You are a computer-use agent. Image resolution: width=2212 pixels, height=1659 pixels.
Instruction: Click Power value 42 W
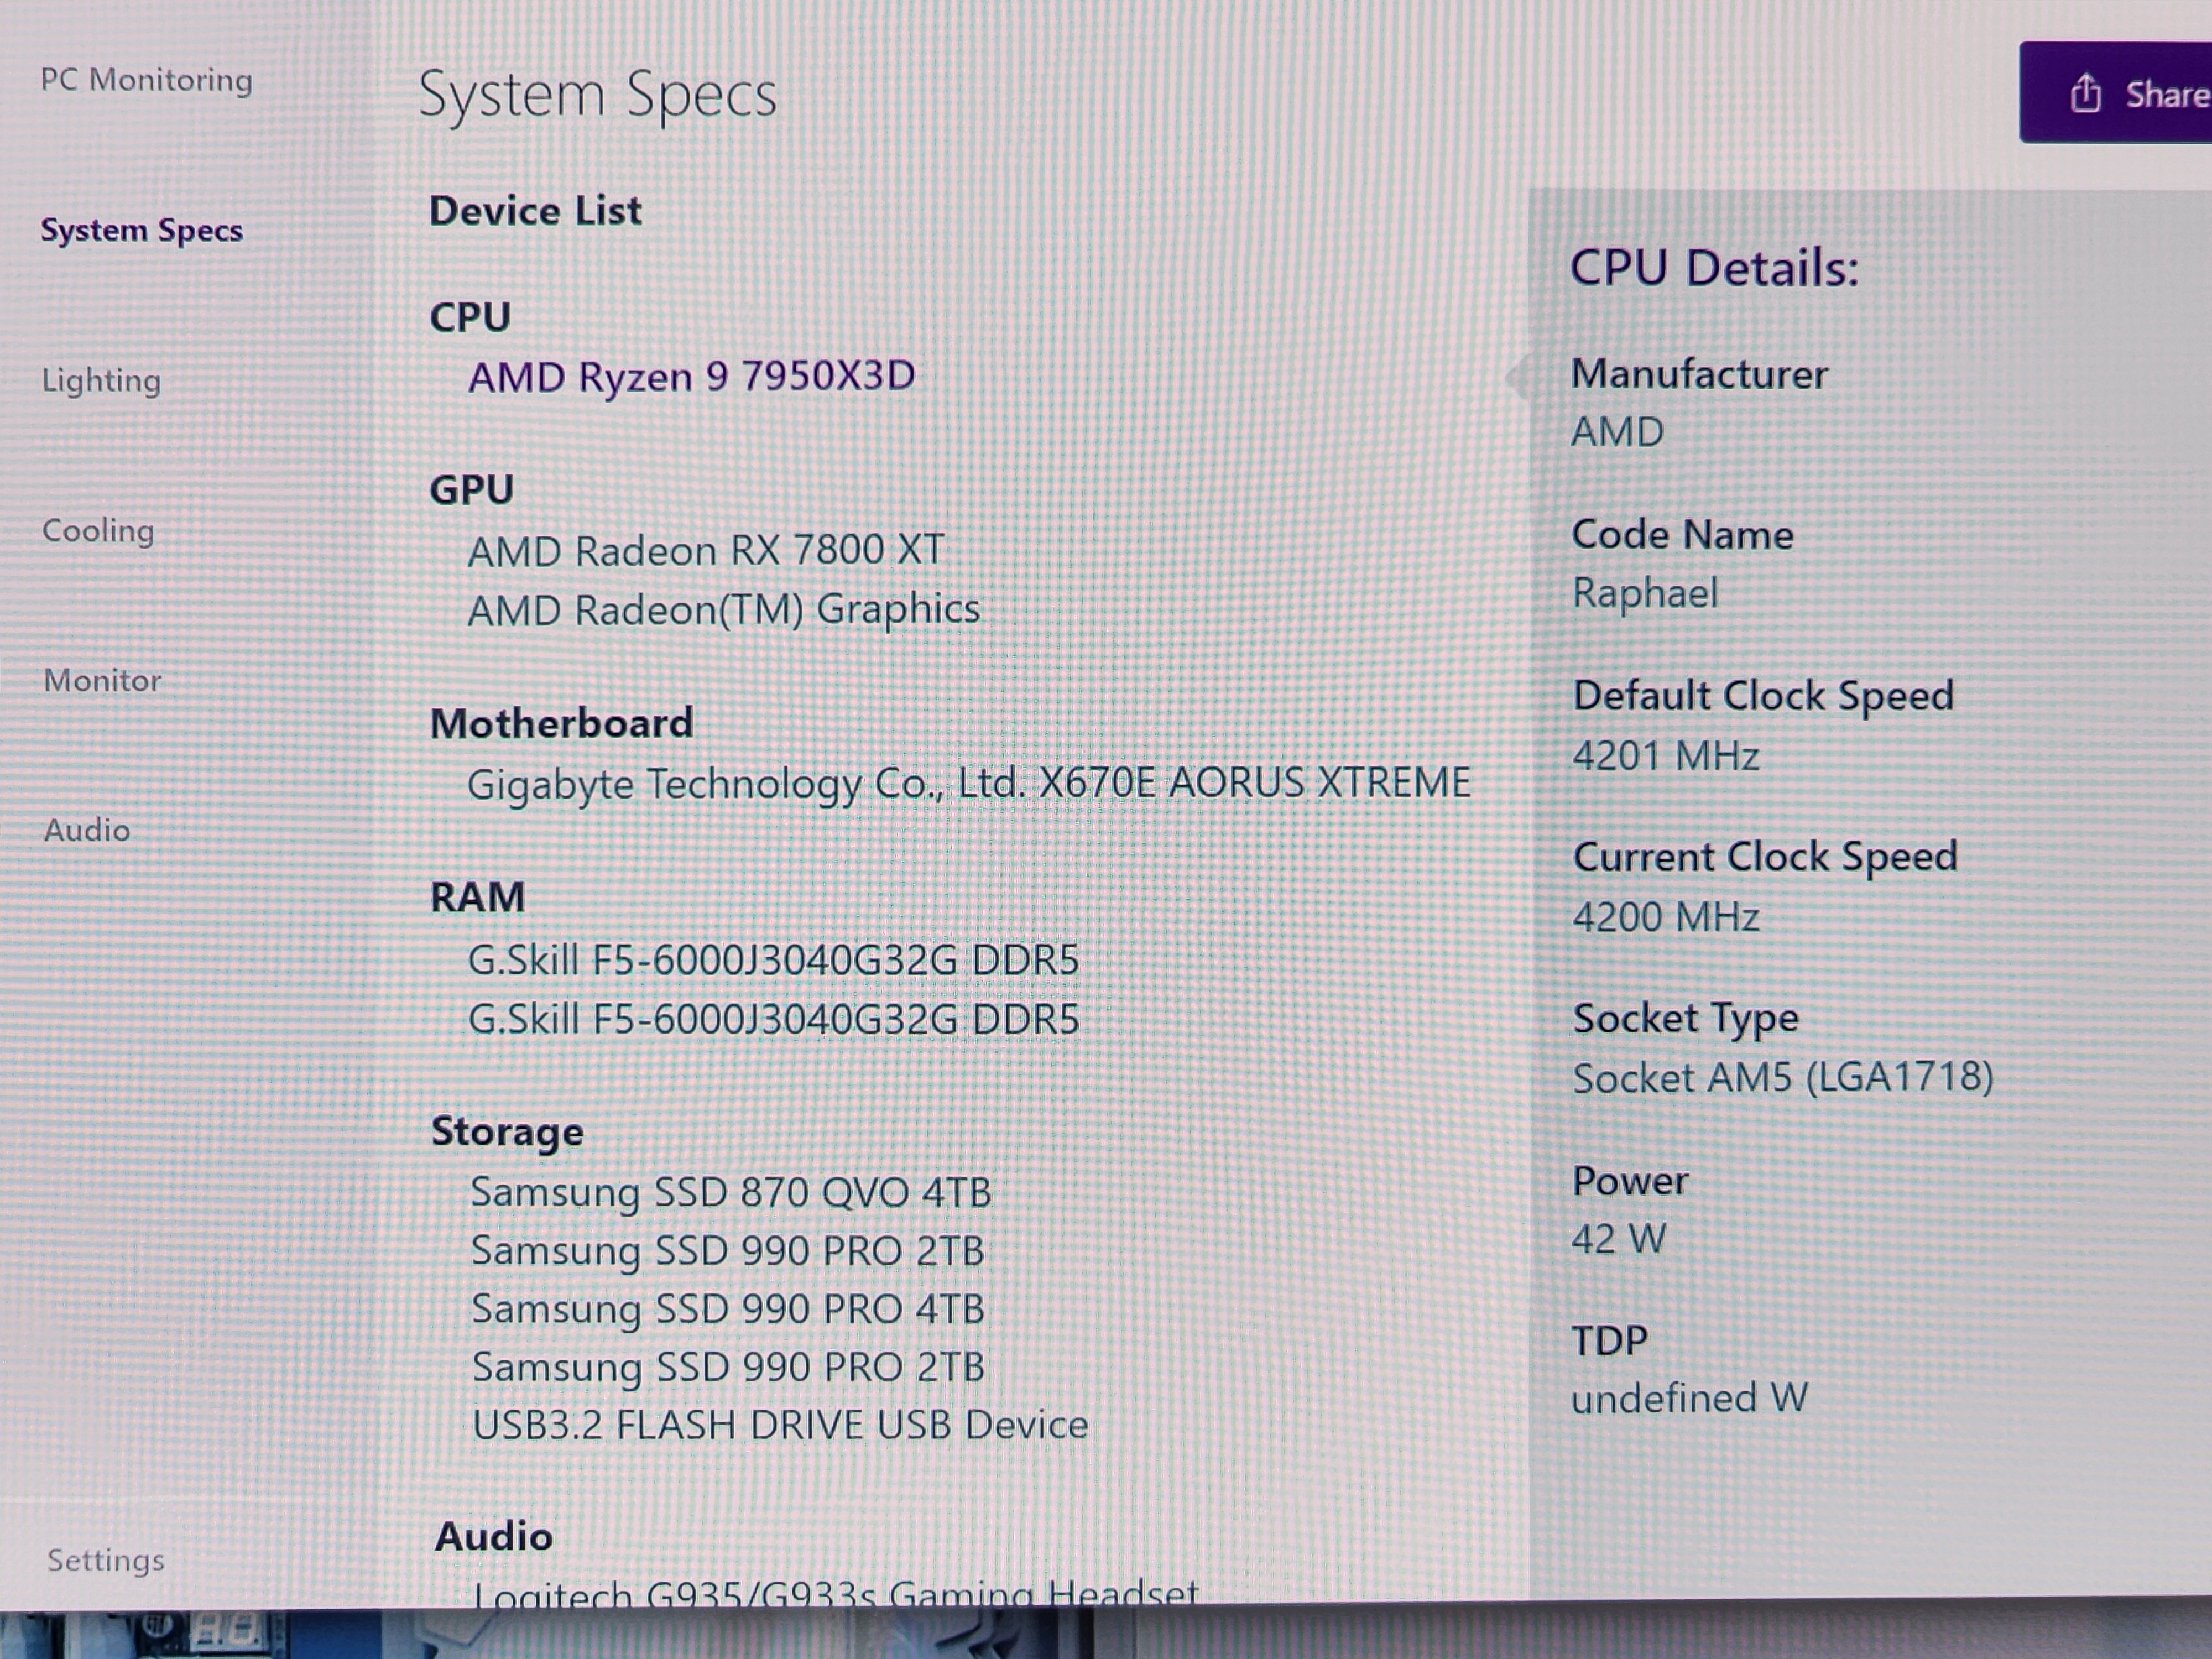pos(1619,1239)
